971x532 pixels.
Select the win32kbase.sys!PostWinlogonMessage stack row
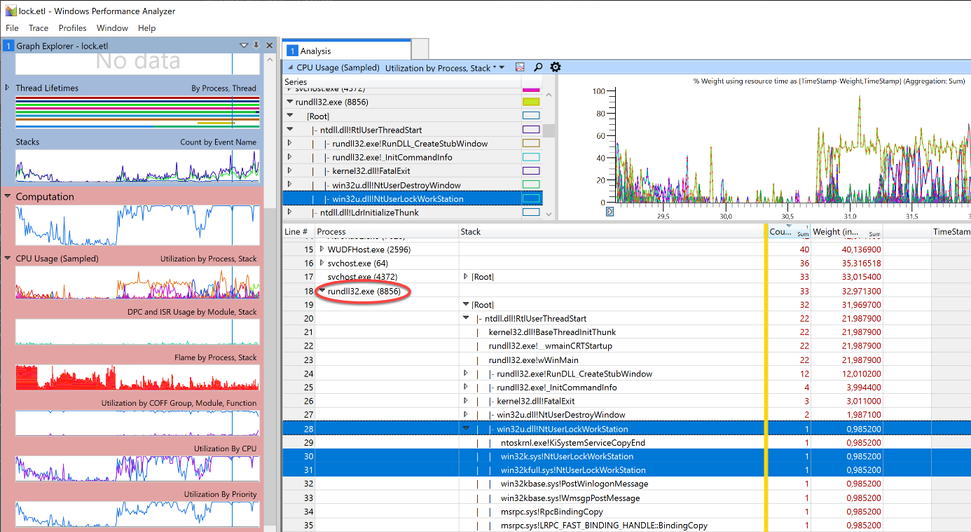pyautogui.click(x=573, y=484)
